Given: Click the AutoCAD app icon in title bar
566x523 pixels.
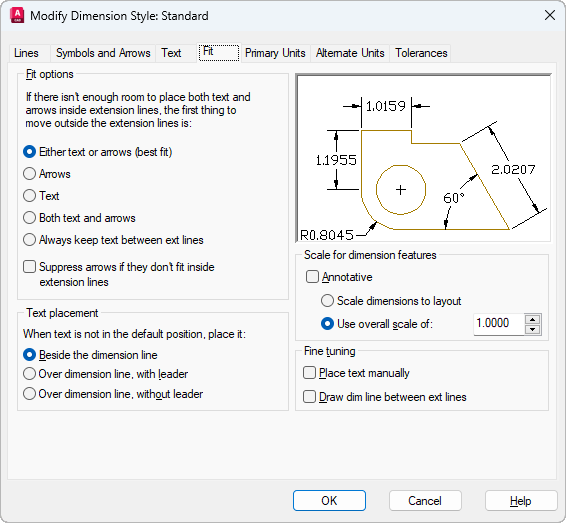Looking at the screenshot, I should pyautogui.click(x=17, y=16).
